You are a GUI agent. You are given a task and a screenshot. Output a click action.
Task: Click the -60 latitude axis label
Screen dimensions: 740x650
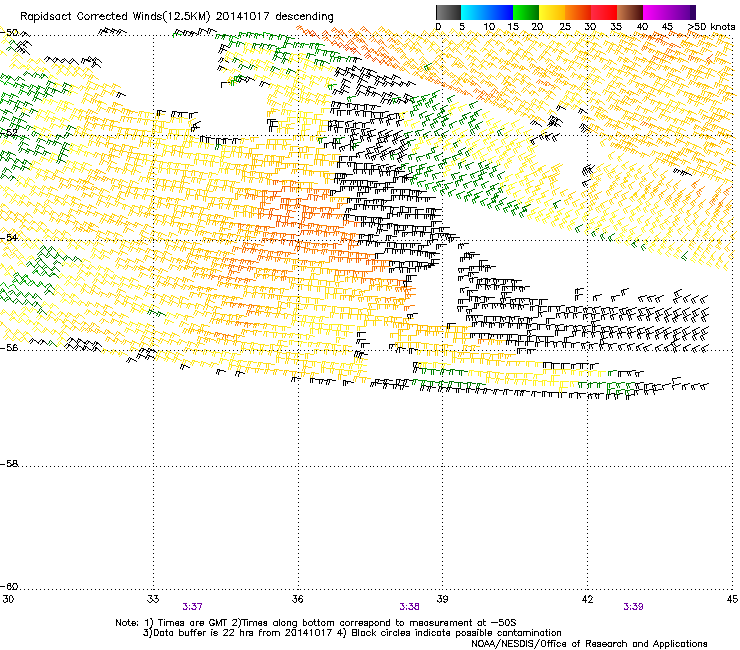[x=9, y=586]
